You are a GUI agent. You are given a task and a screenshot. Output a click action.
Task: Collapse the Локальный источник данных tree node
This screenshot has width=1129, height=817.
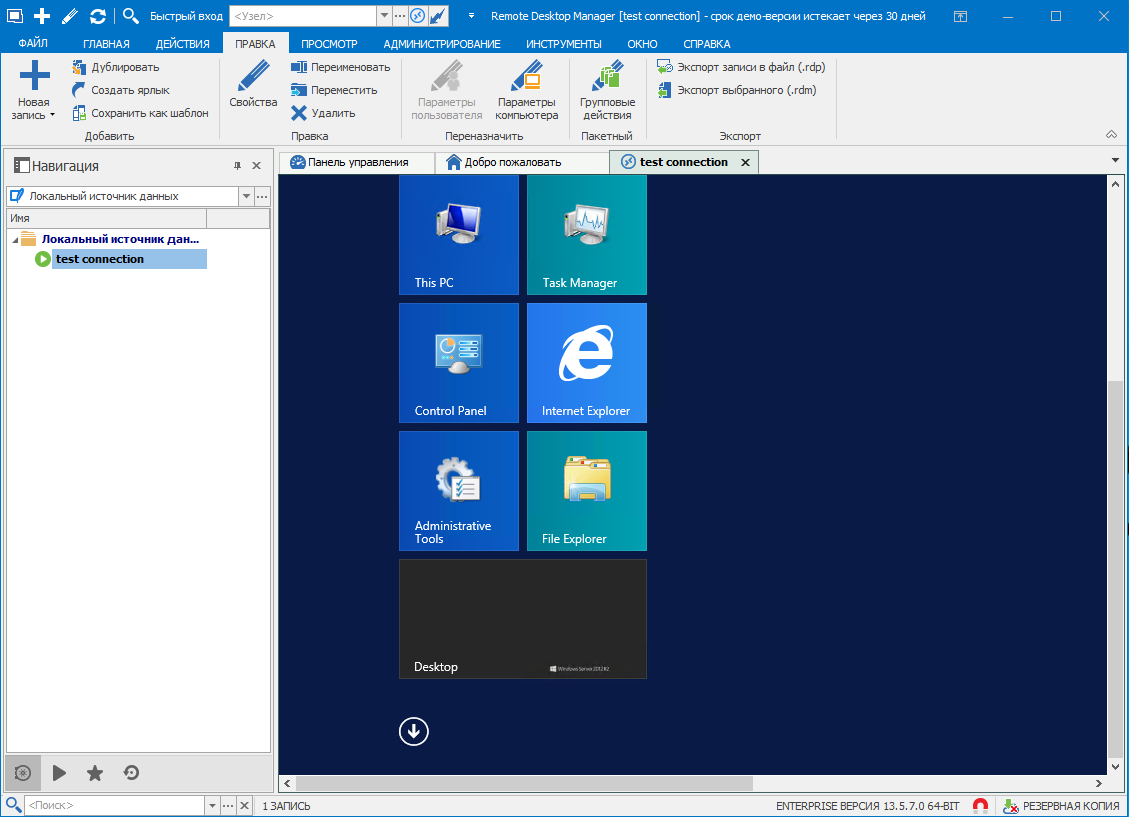coord(15,240)
